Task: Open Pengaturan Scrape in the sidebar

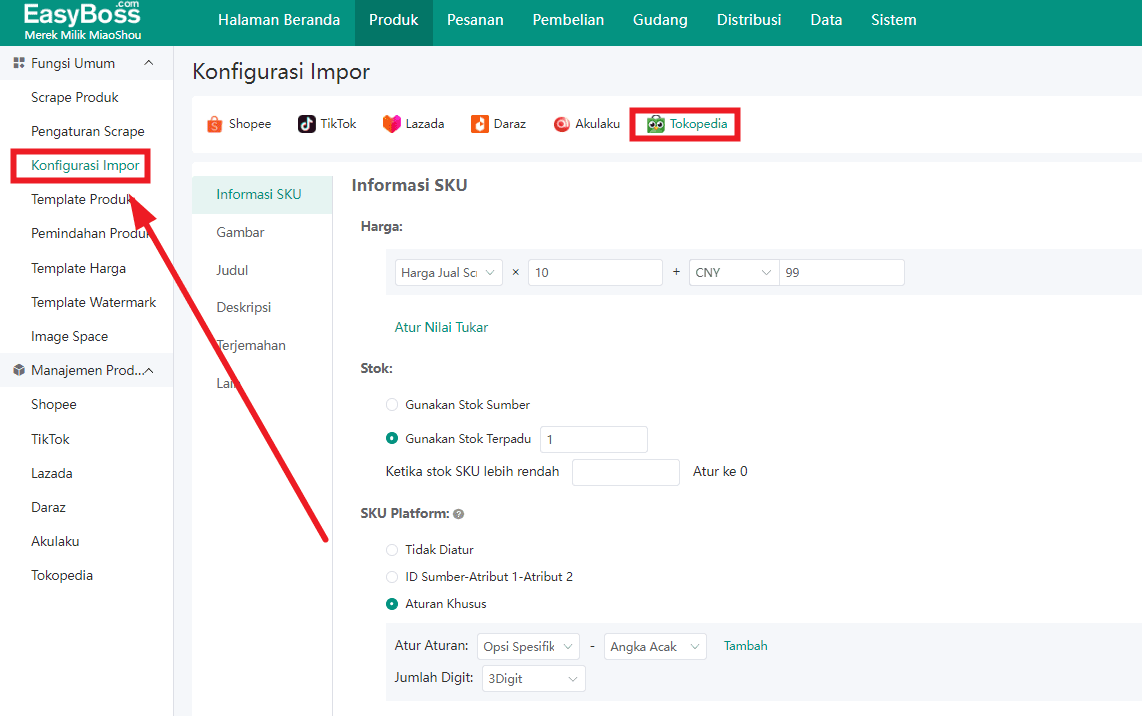Action: (x=87, y=131)
